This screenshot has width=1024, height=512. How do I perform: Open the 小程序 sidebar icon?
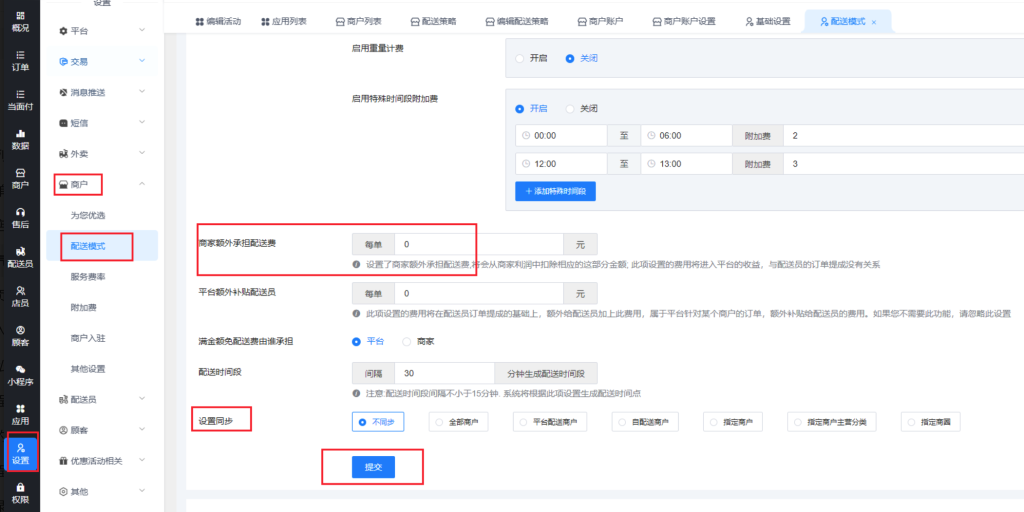pyautogui.click(x=20, y=374)
